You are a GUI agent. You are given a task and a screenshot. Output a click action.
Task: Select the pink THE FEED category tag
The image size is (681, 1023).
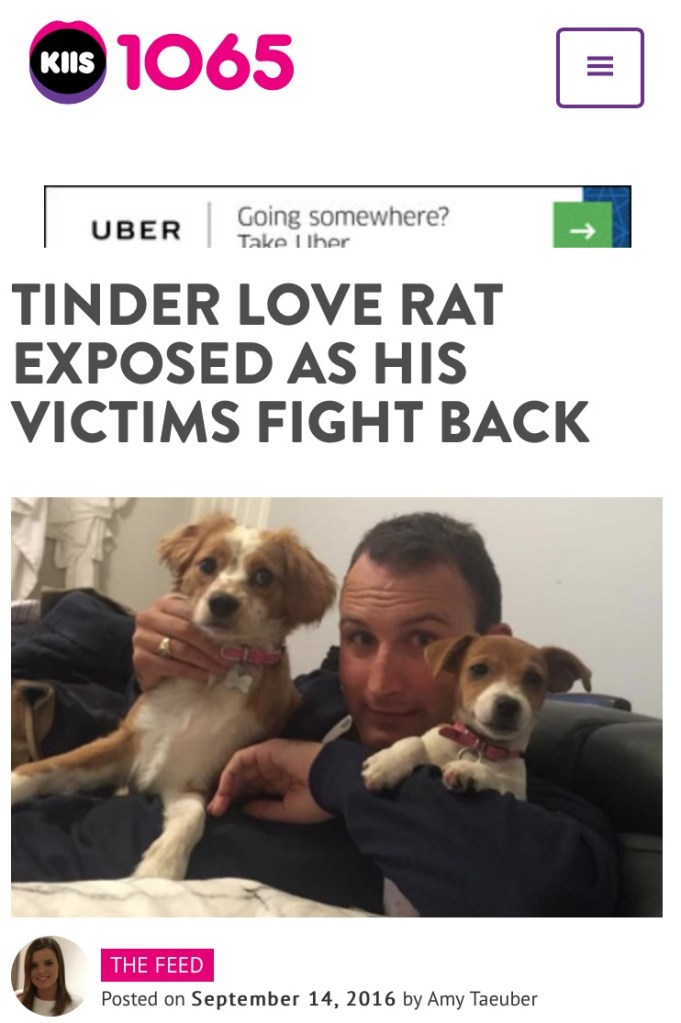pyautogui.click(x=157, y=965)
